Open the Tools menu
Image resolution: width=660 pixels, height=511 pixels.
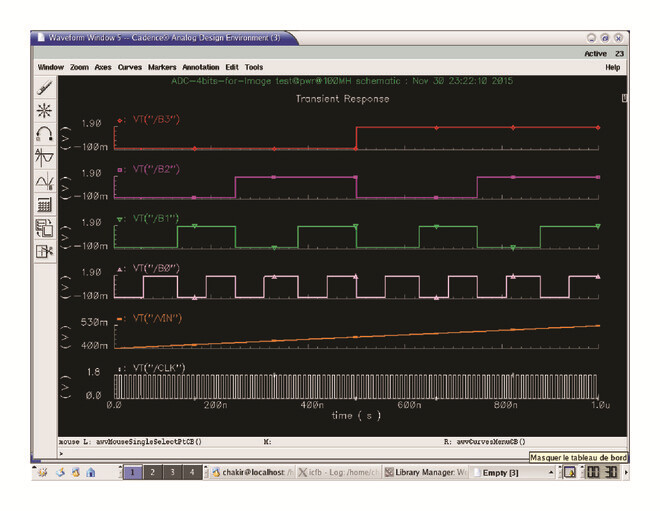pyautogui.click(x=254, y=67)
